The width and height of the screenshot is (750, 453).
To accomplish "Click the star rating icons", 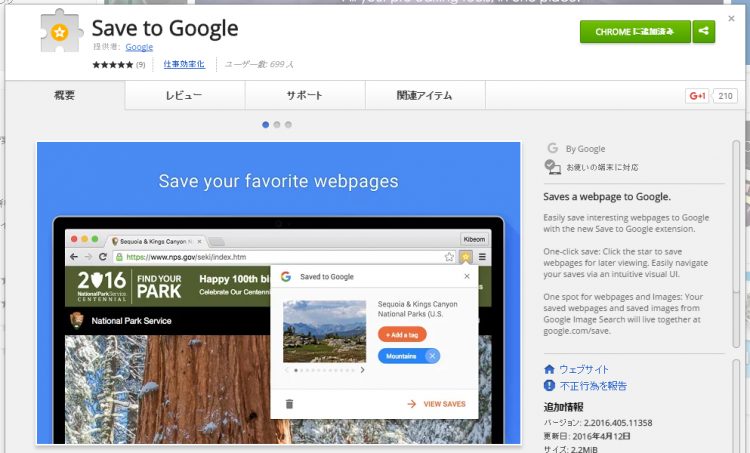I will coord(113,65).
